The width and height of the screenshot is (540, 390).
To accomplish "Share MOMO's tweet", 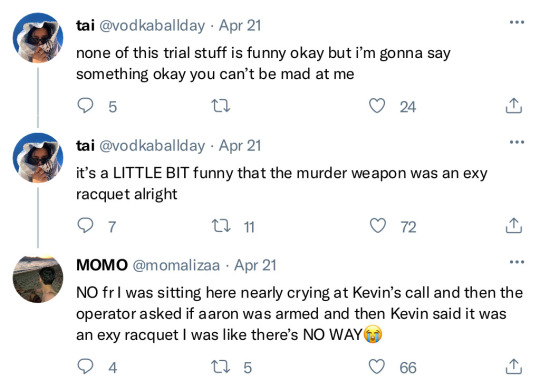I will [513, 367].
